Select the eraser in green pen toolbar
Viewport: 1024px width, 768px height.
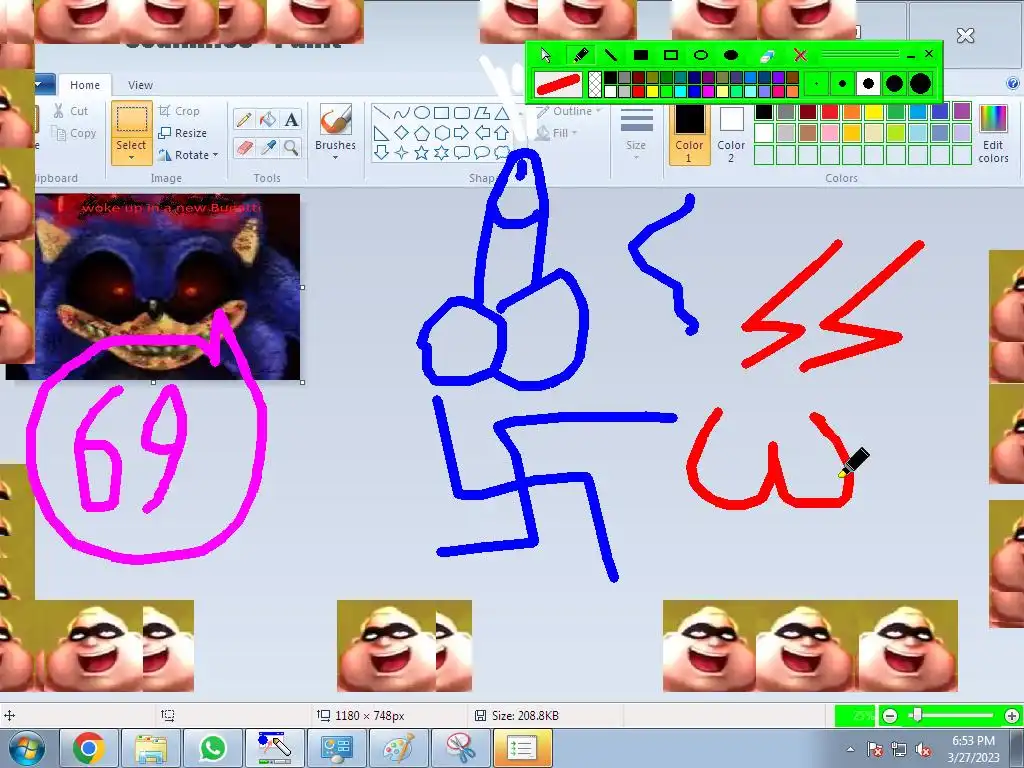coord(767,55)
